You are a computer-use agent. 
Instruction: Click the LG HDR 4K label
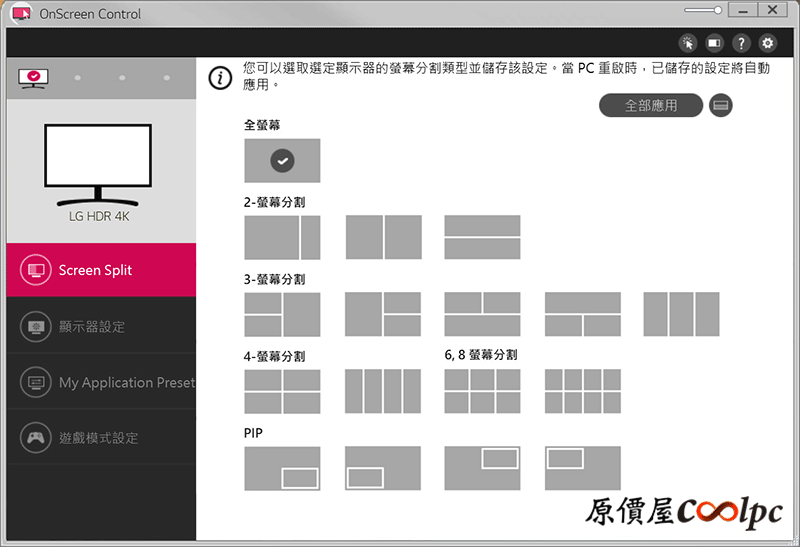[x=99, y=216]
